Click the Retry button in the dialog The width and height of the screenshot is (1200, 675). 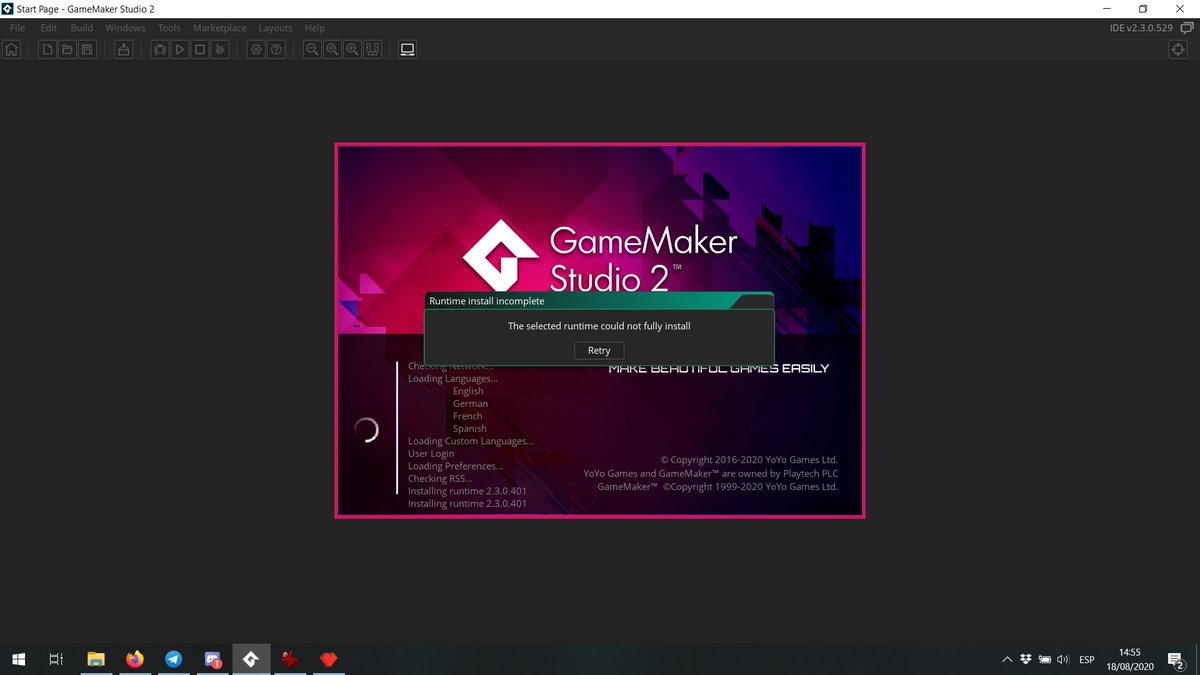pyautogui.click(x=599, y=350)
